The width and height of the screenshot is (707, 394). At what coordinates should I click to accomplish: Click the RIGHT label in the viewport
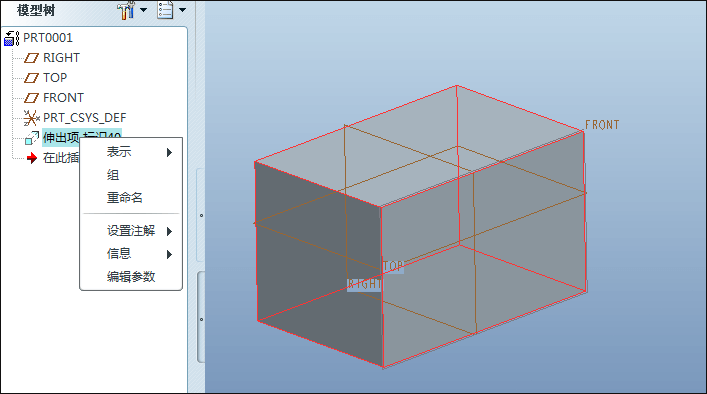click(x=364, y=284)
